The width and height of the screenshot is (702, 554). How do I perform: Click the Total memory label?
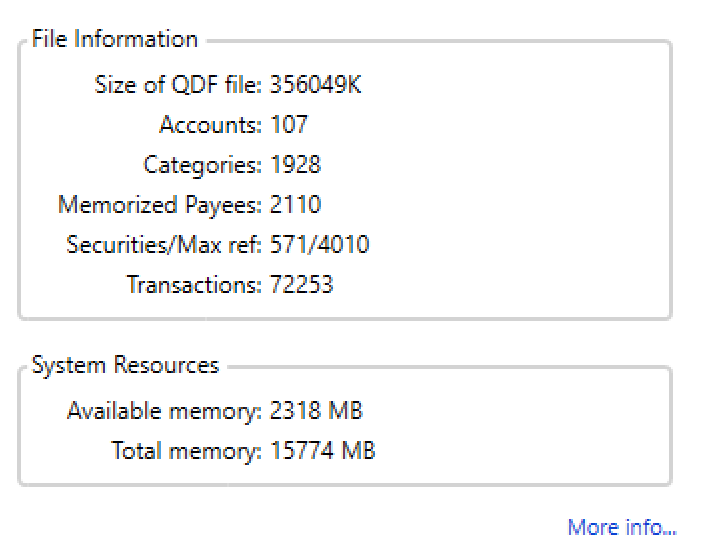click(x=187, y=451)
